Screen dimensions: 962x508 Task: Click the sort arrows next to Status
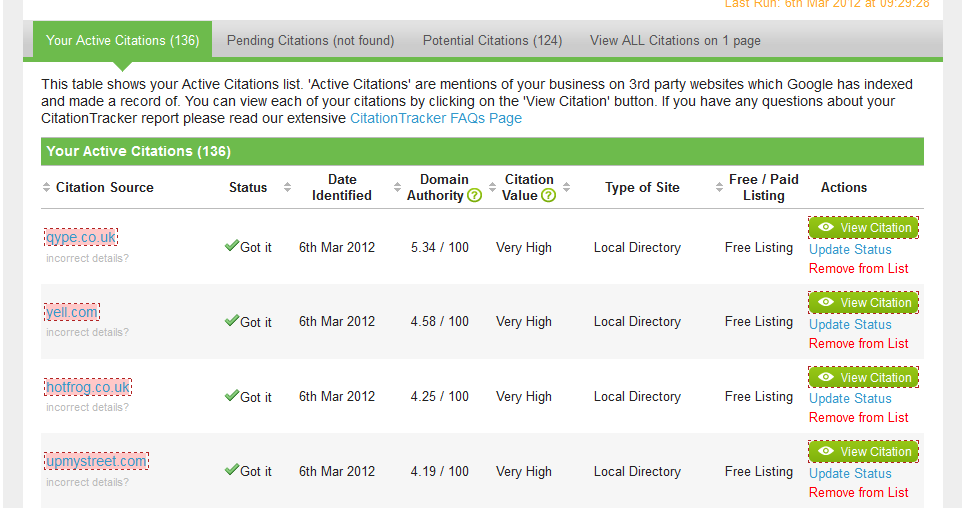click(x=287, y=188)
